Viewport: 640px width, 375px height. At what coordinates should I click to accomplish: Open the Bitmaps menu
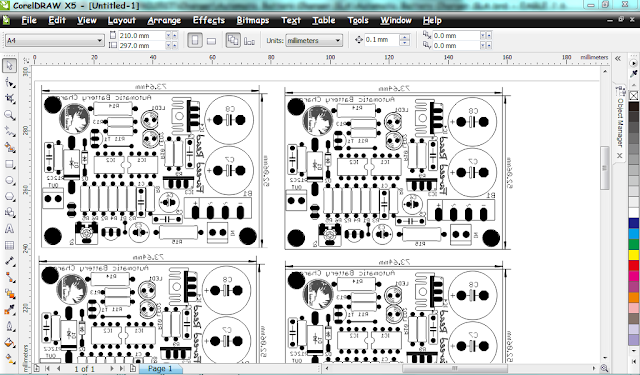253,20
